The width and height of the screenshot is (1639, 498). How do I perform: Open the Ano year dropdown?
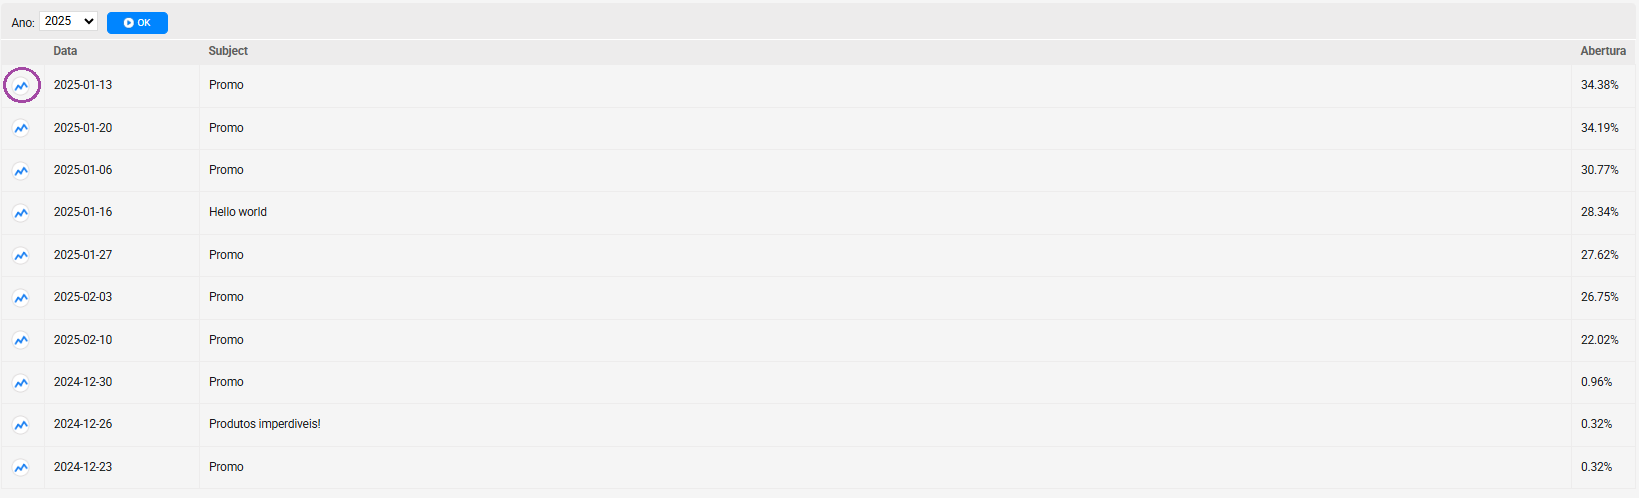click(x=69, y=21)
